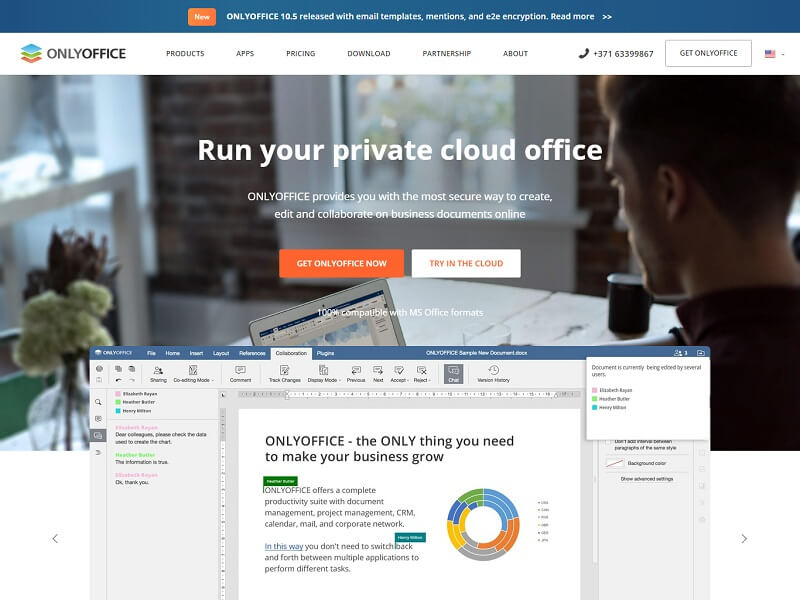This screenshot has height=600, width=800.
Task: Advance to the next slide with the right arrow
Action: click(x=744, y=539)
